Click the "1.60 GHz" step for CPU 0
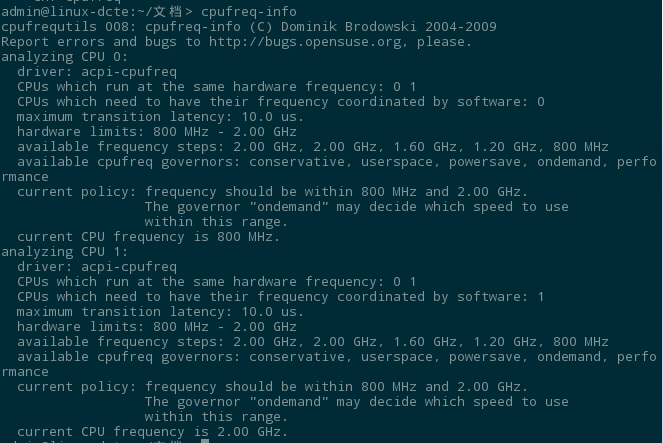 pos(425,147)
